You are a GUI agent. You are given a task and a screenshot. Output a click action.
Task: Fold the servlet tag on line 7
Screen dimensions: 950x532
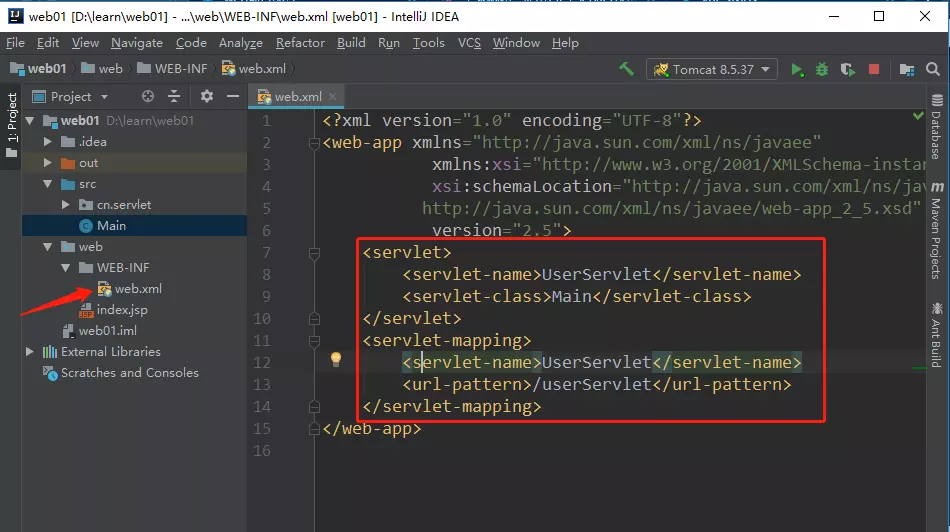click(x=314, y=253)
